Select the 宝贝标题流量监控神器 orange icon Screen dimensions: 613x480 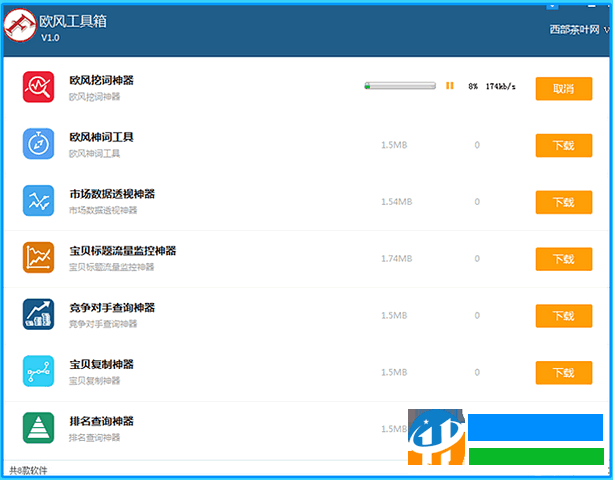tap(38, 258)
